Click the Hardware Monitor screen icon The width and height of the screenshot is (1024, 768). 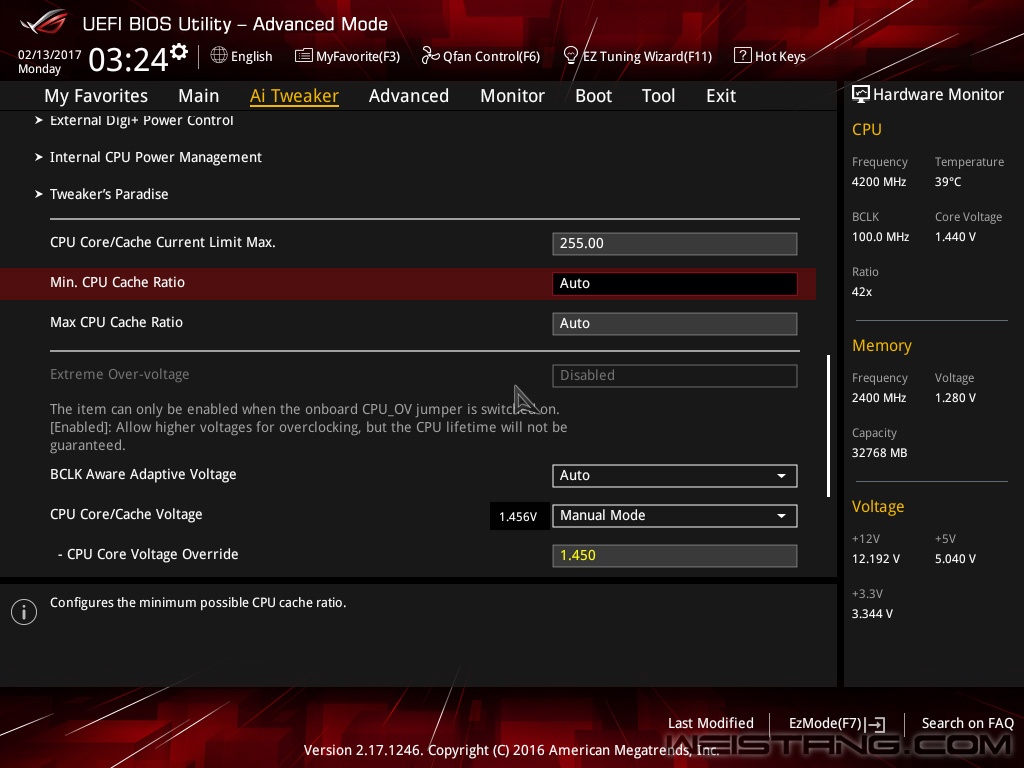861,95
